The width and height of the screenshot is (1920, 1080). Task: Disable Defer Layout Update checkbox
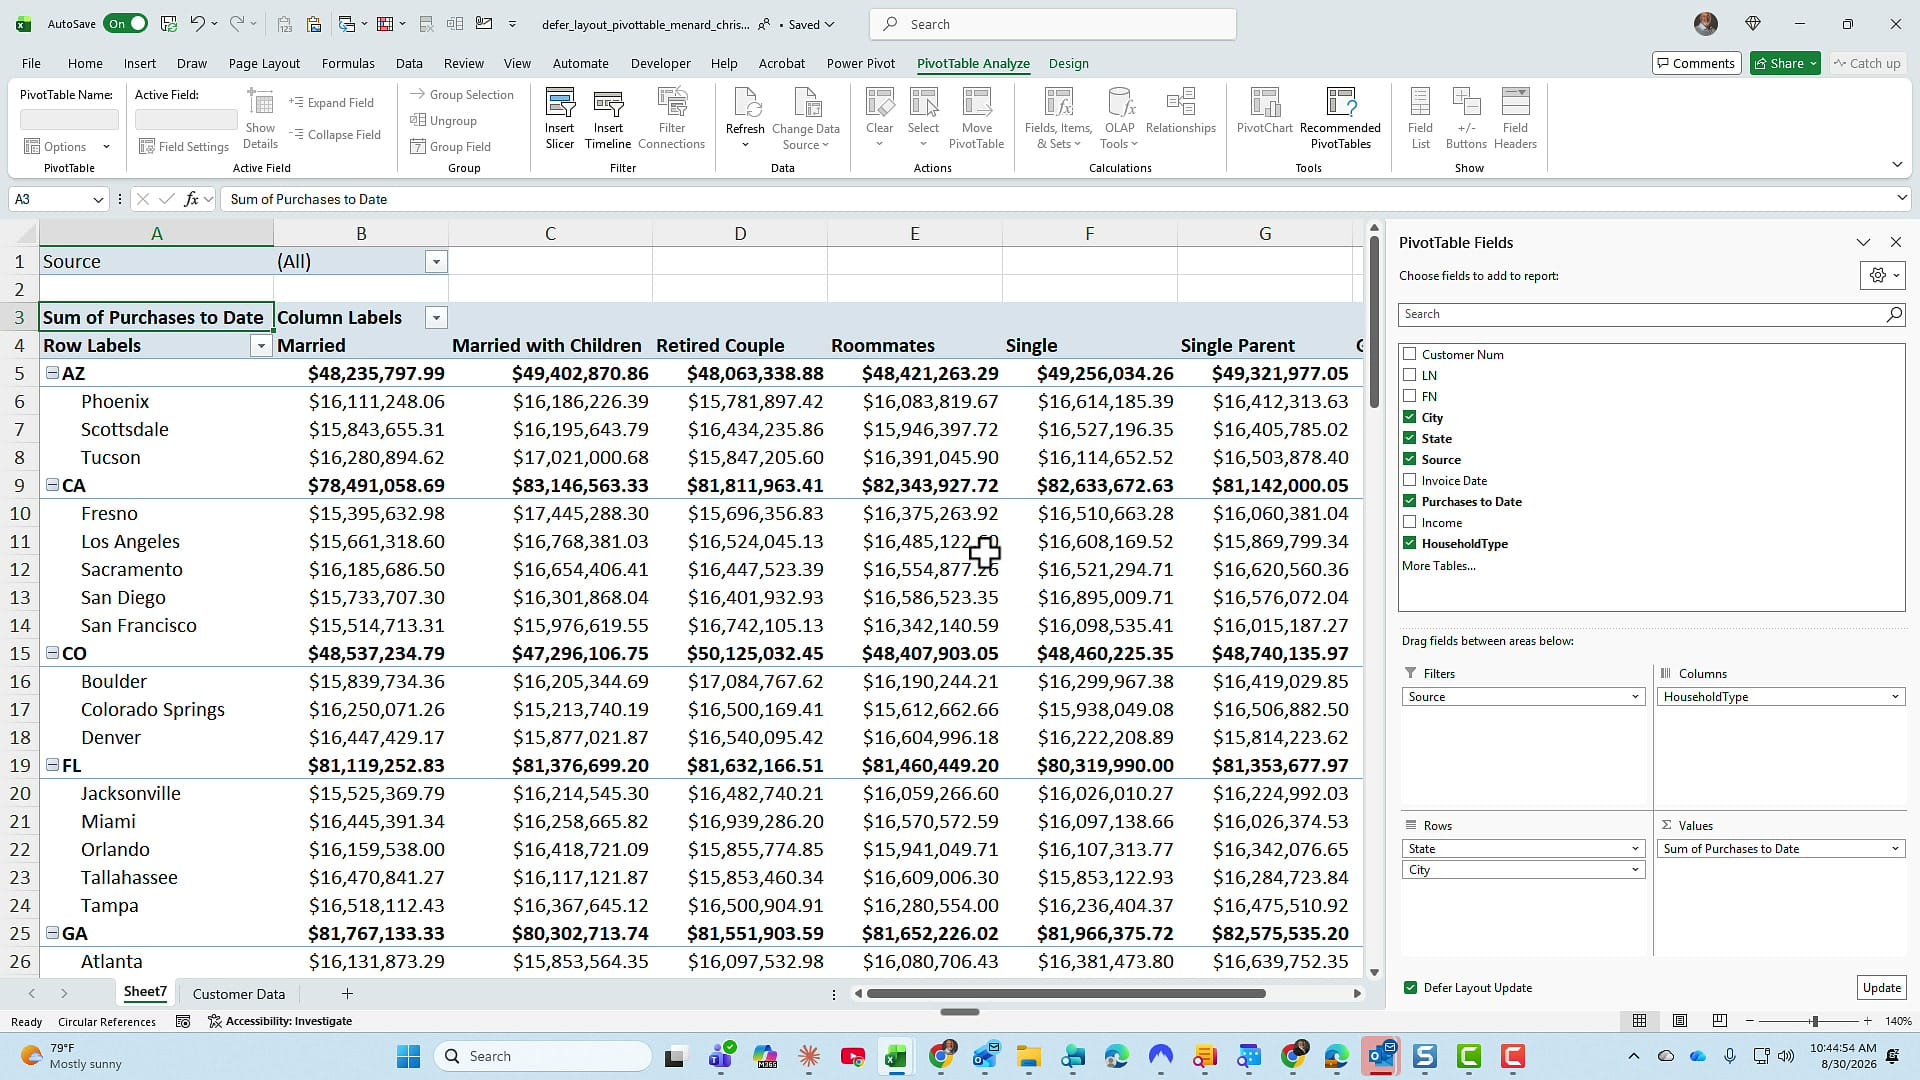[1410, 988]
